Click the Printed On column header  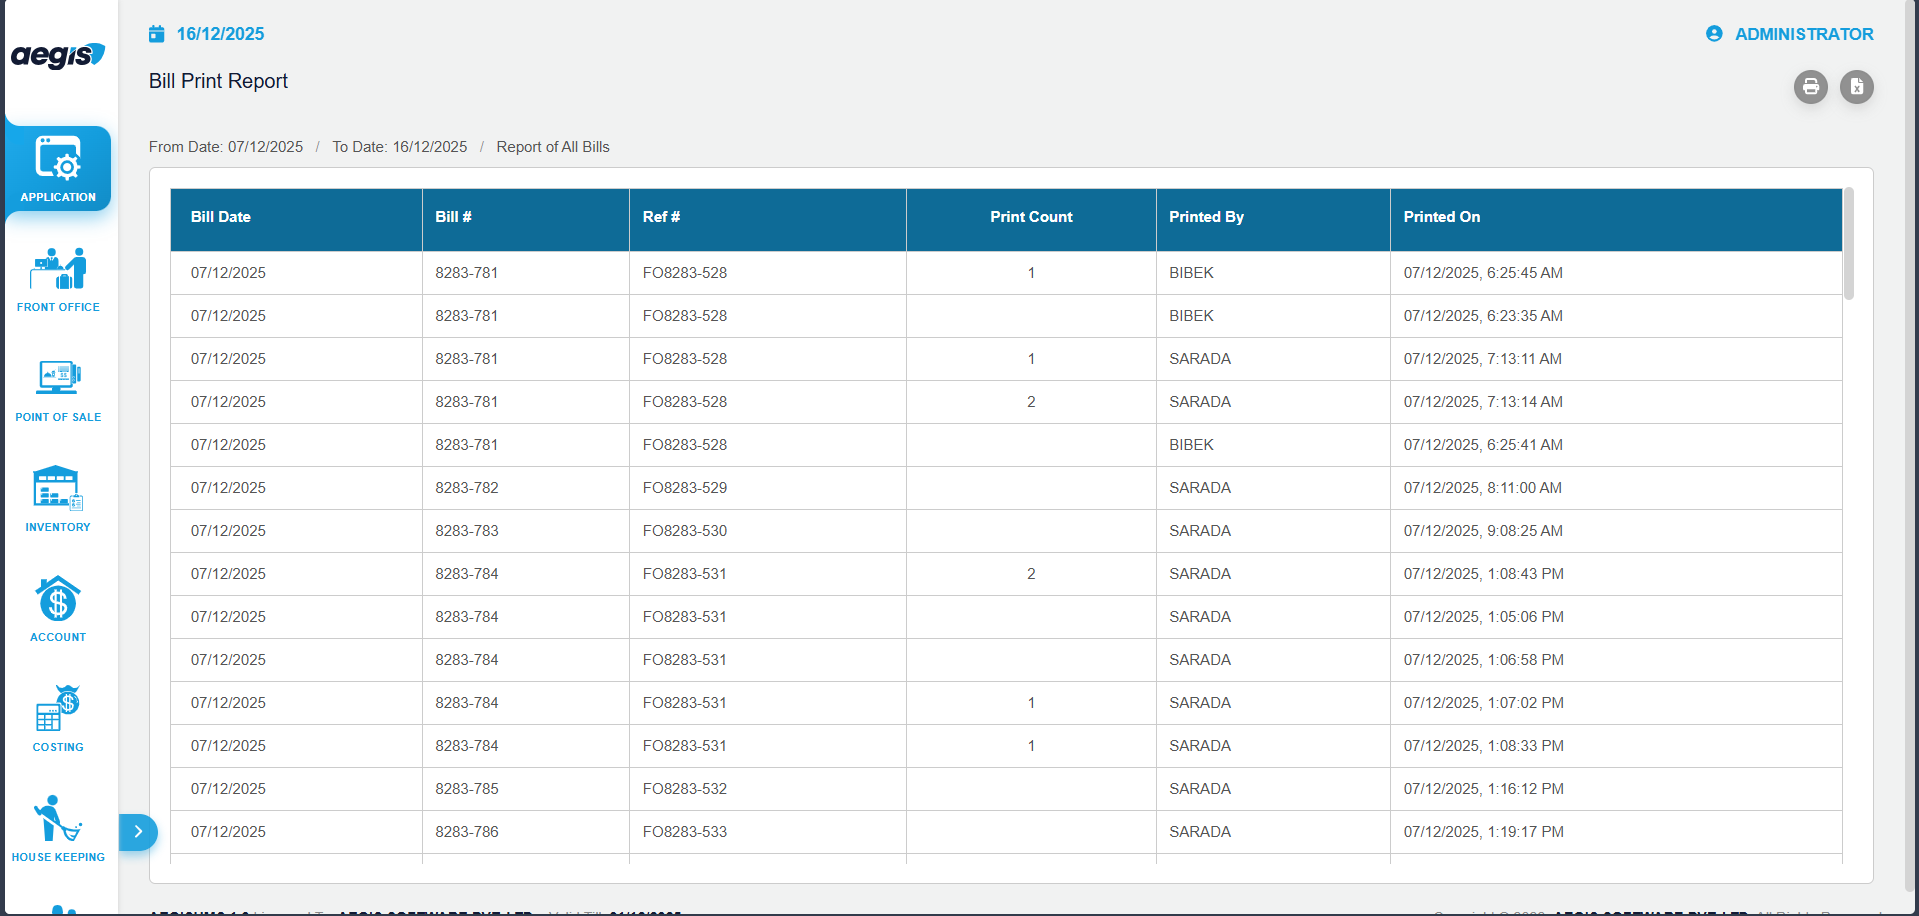pyautogui.click(x=1441, y=217)
